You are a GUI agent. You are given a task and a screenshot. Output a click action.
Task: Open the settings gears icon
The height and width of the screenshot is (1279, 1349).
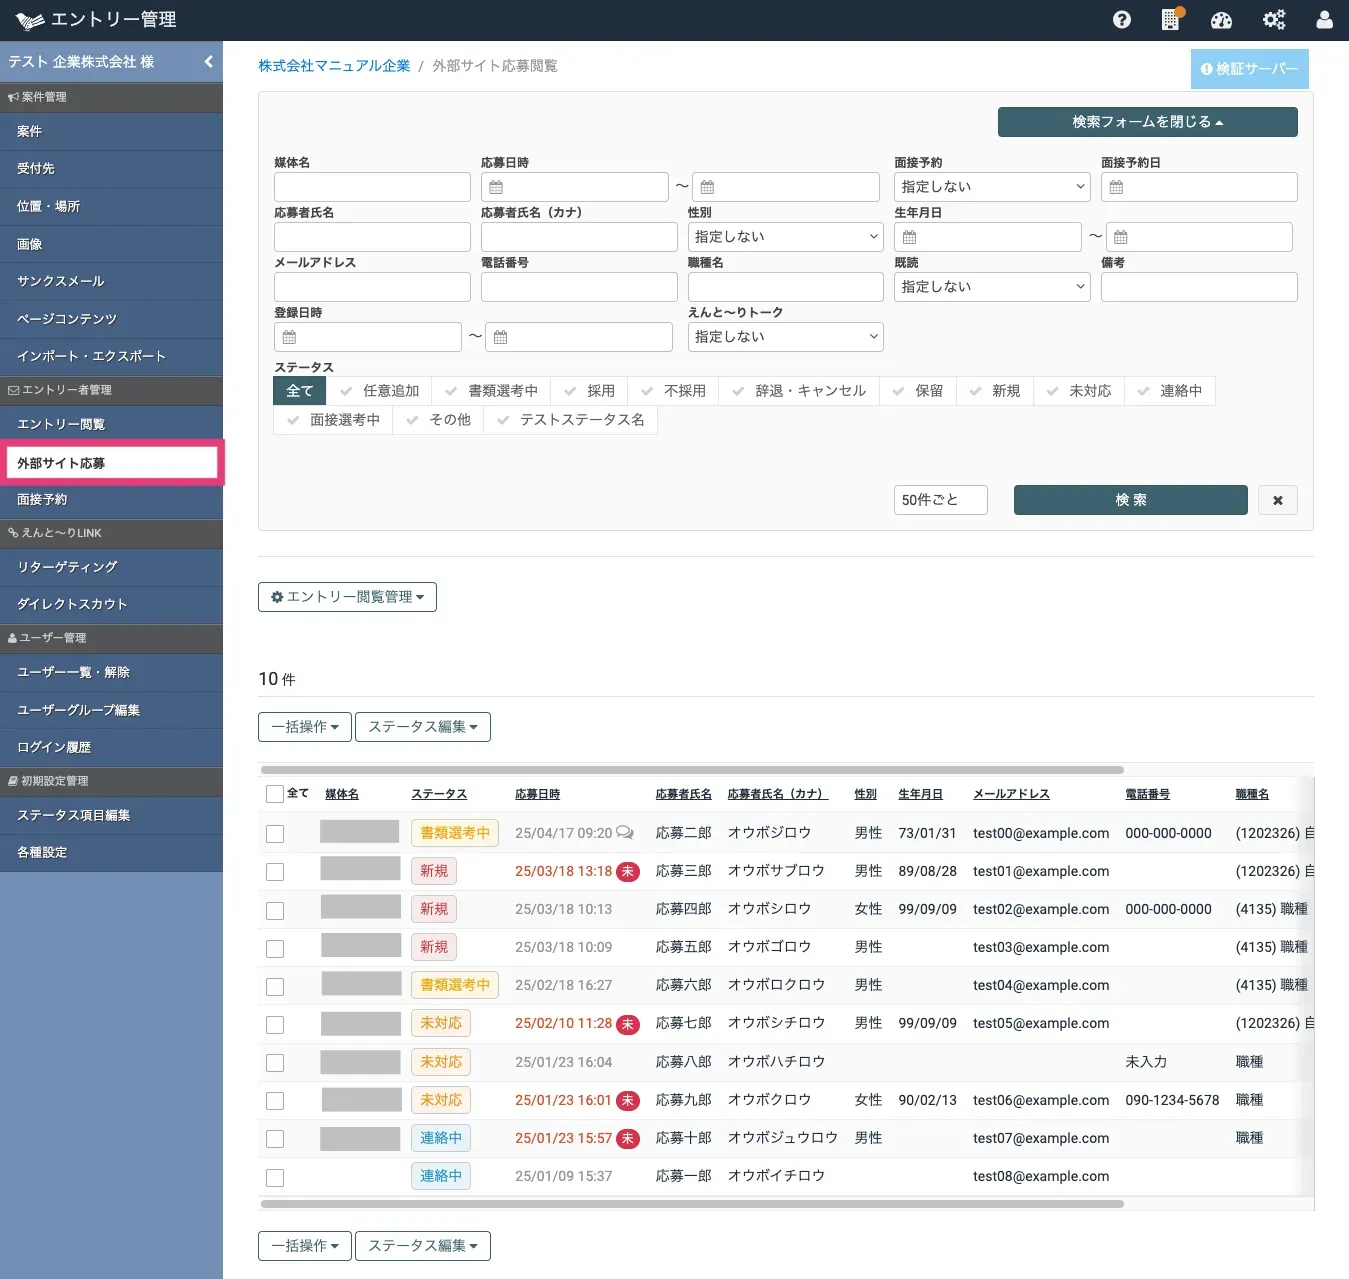tap(1273, 20)
